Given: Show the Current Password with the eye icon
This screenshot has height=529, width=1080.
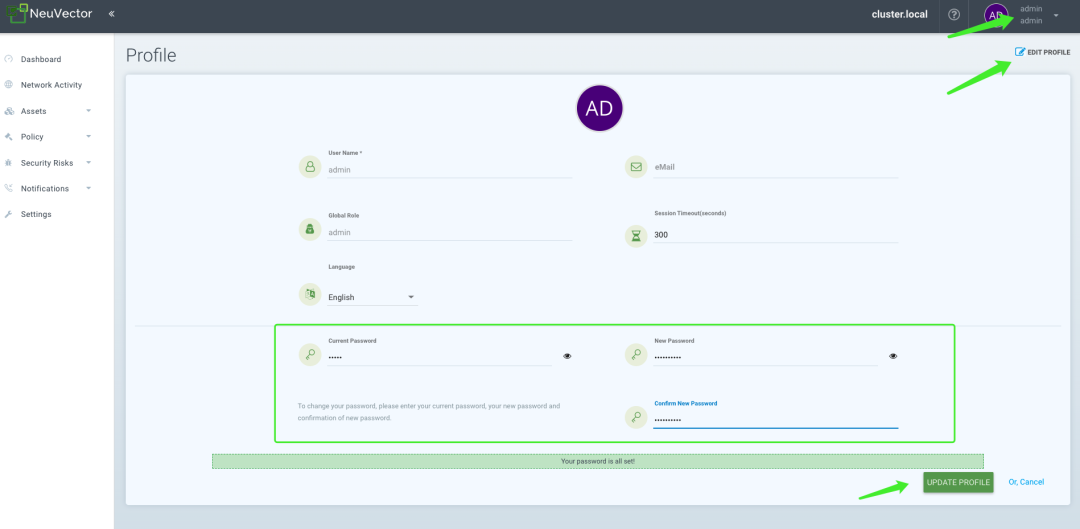Looking at the screenshot, I should tap(568, 356).
